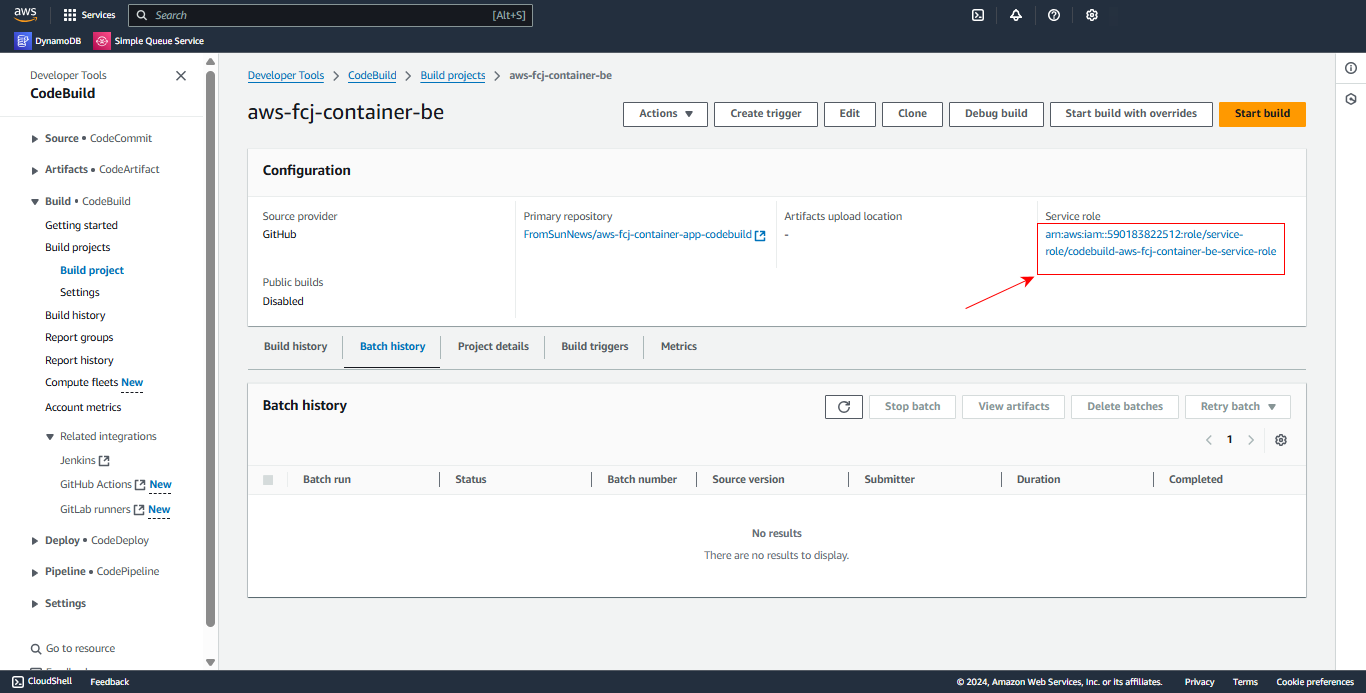
Task: Switch to the Build history tab
Action: [x=295, y=347]
